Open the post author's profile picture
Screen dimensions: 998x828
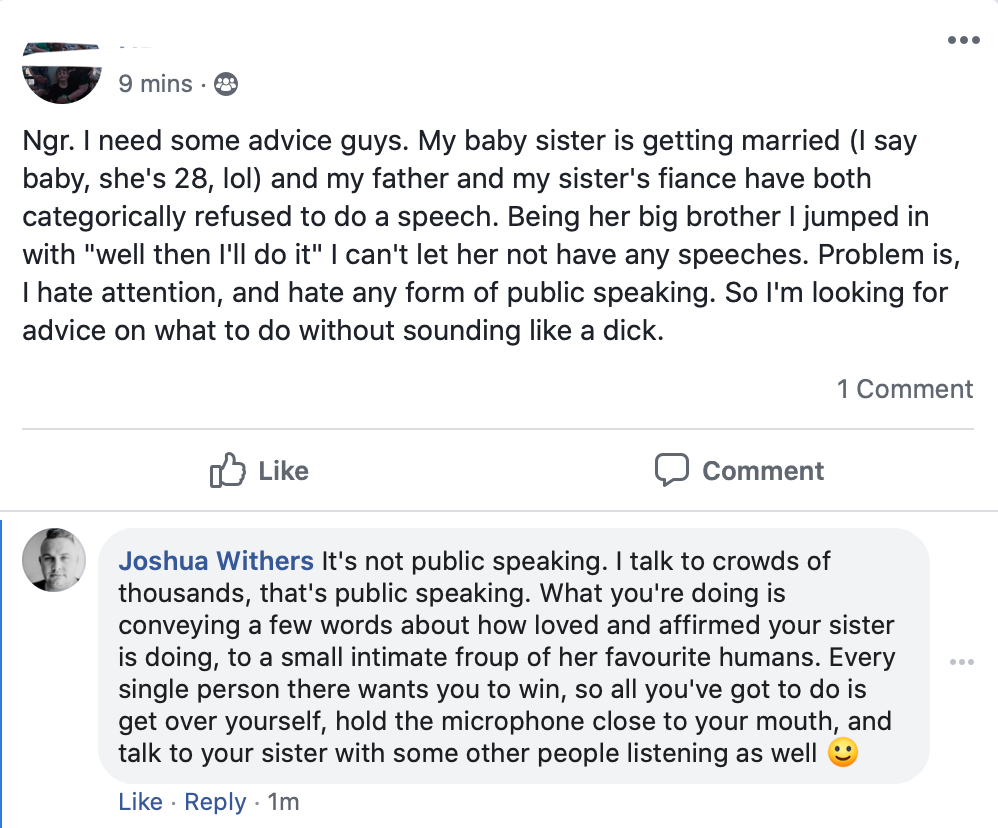coord(62,74)
